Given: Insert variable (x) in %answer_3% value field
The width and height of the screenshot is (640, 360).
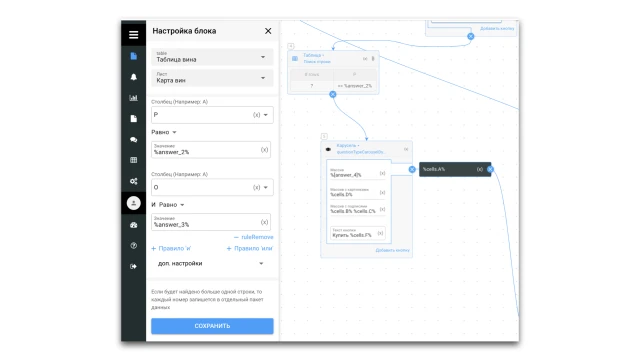Looking at the screenshot, I should point(264,222).
